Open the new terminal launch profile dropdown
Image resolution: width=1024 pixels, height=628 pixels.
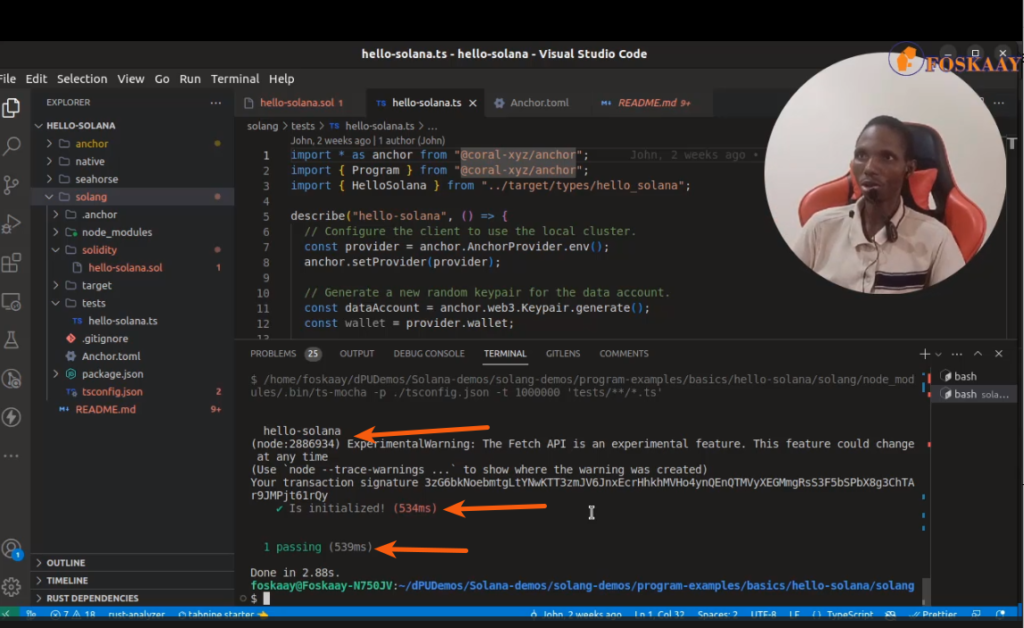[x=938, y=354]
